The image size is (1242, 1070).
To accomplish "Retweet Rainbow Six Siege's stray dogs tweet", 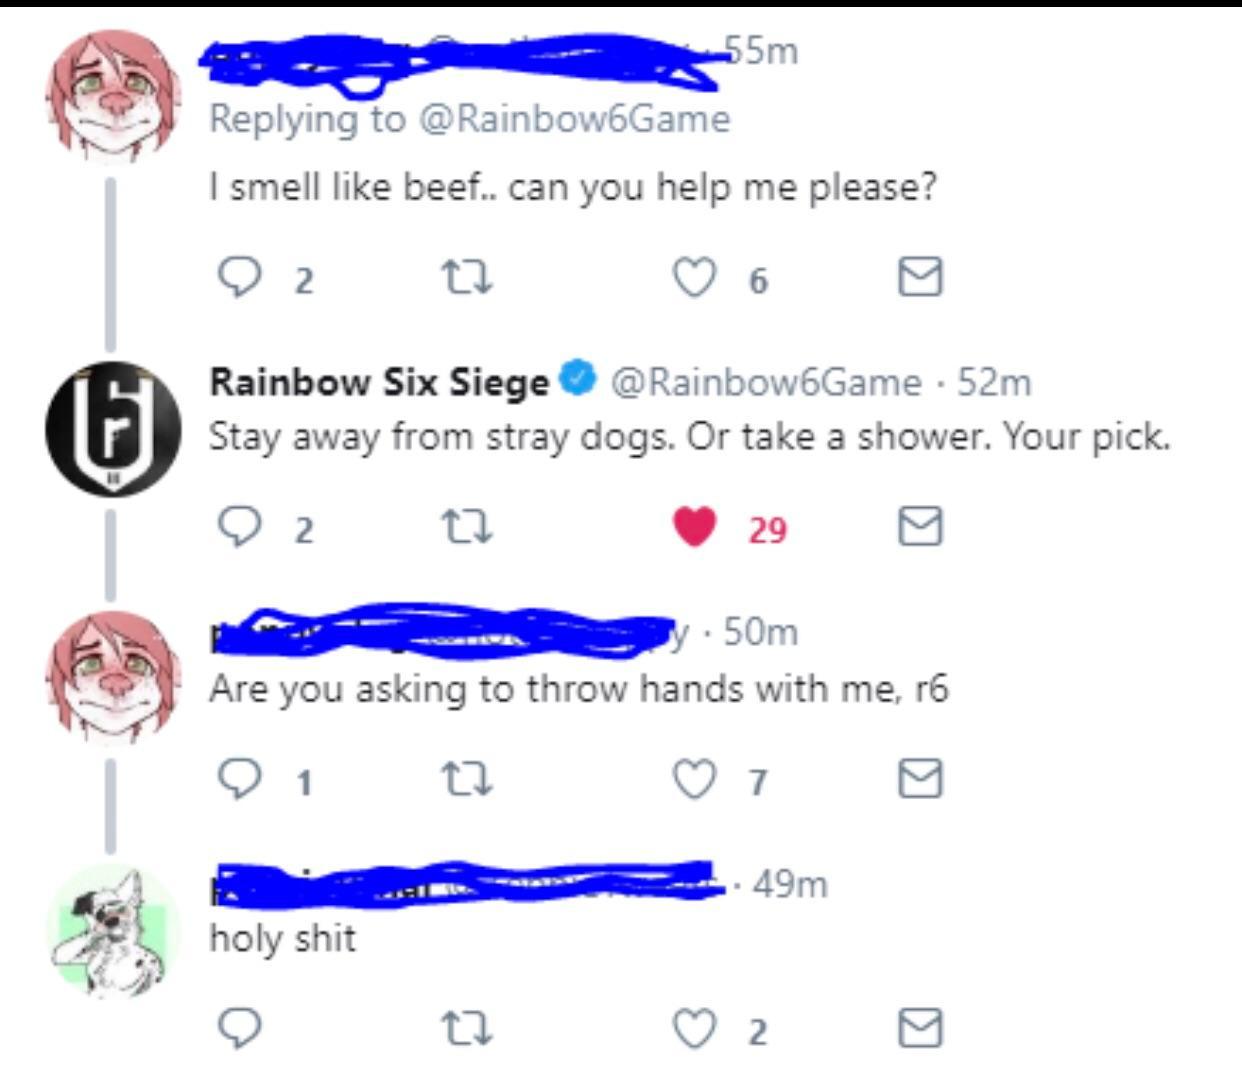I will pos(467,527).
